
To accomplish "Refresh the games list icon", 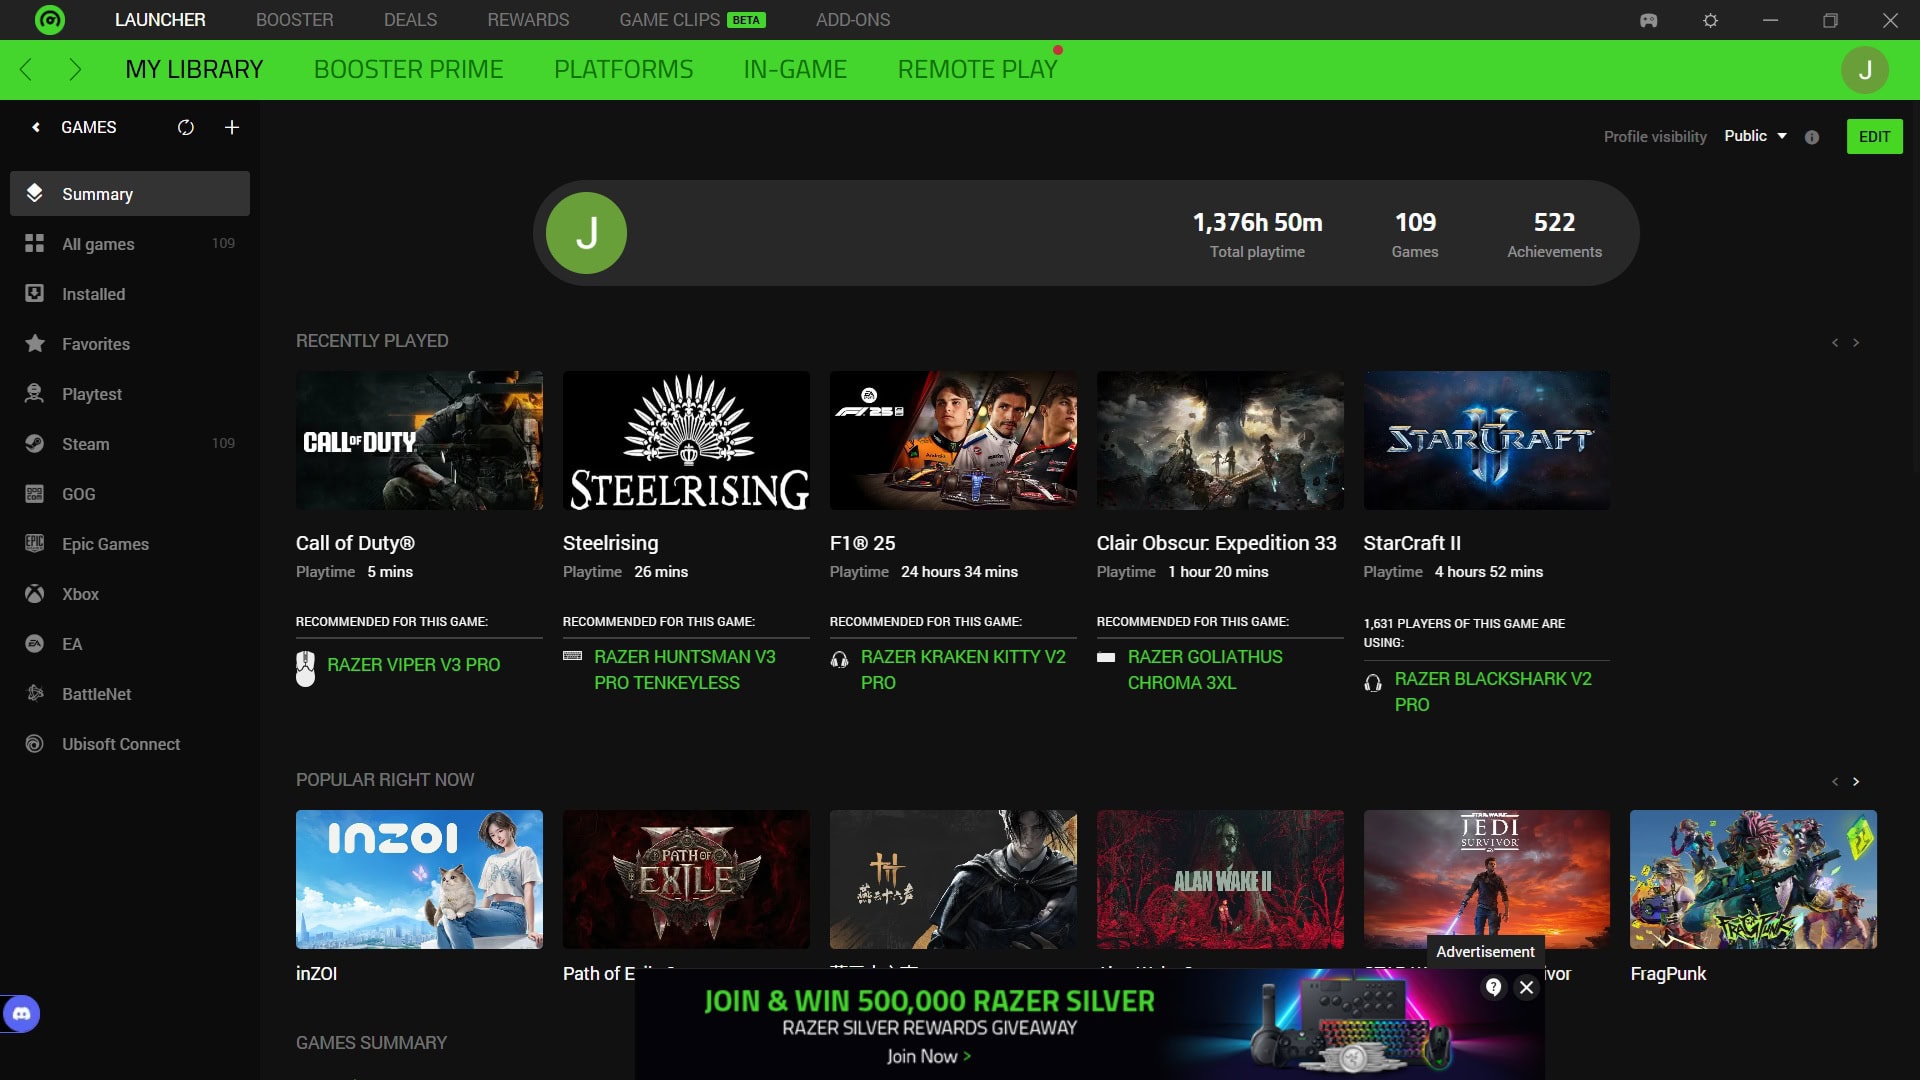I will tap(185, 127).
